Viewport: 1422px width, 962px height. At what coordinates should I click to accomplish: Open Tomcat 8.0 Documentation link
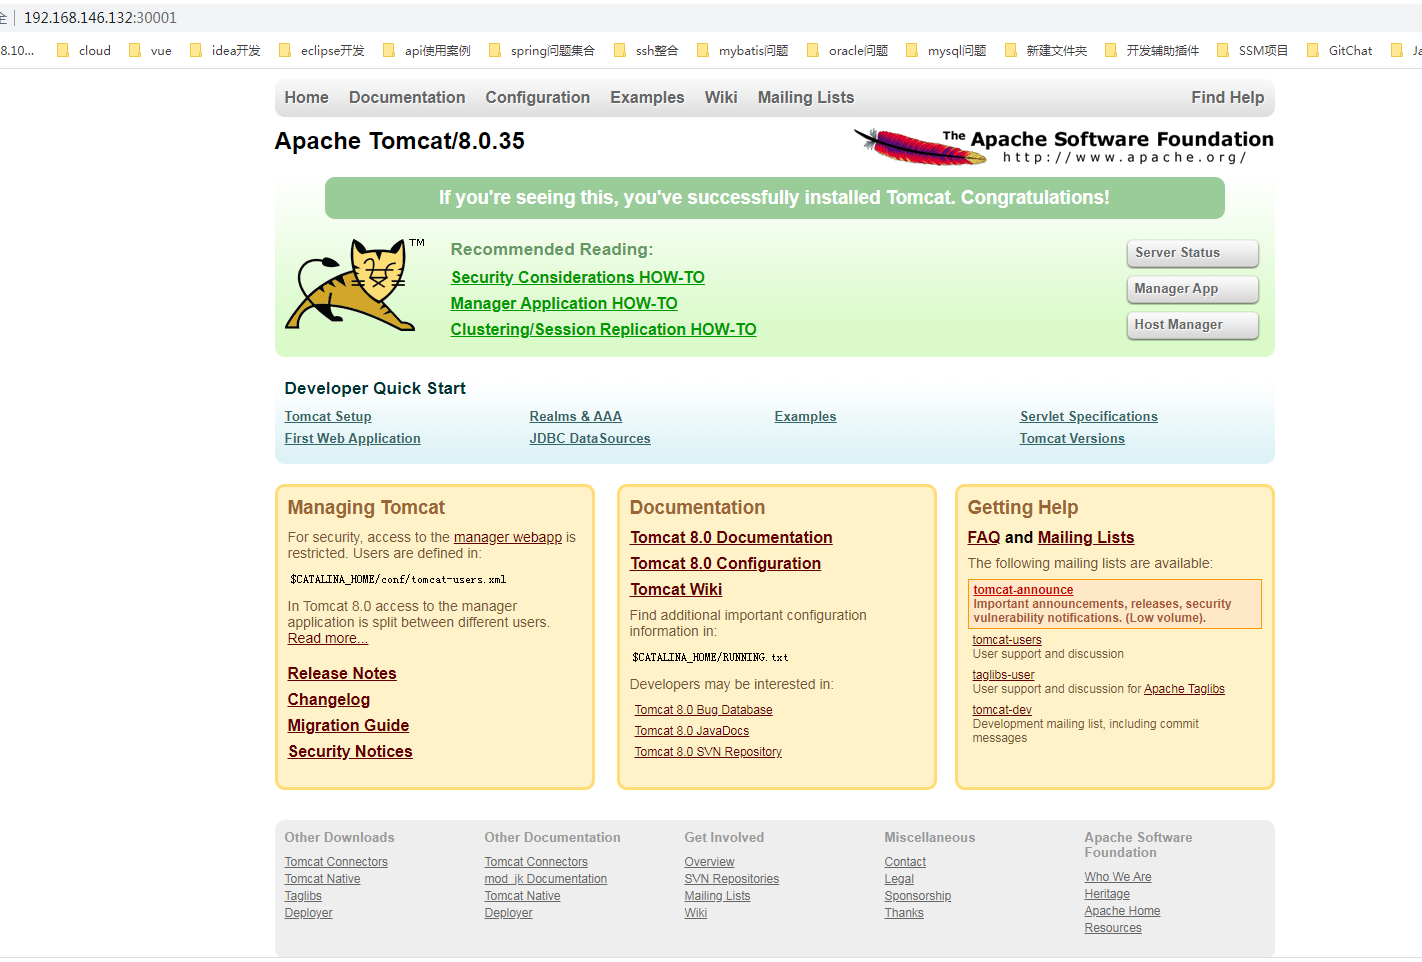pyautogui.click(x=731, y=537)
